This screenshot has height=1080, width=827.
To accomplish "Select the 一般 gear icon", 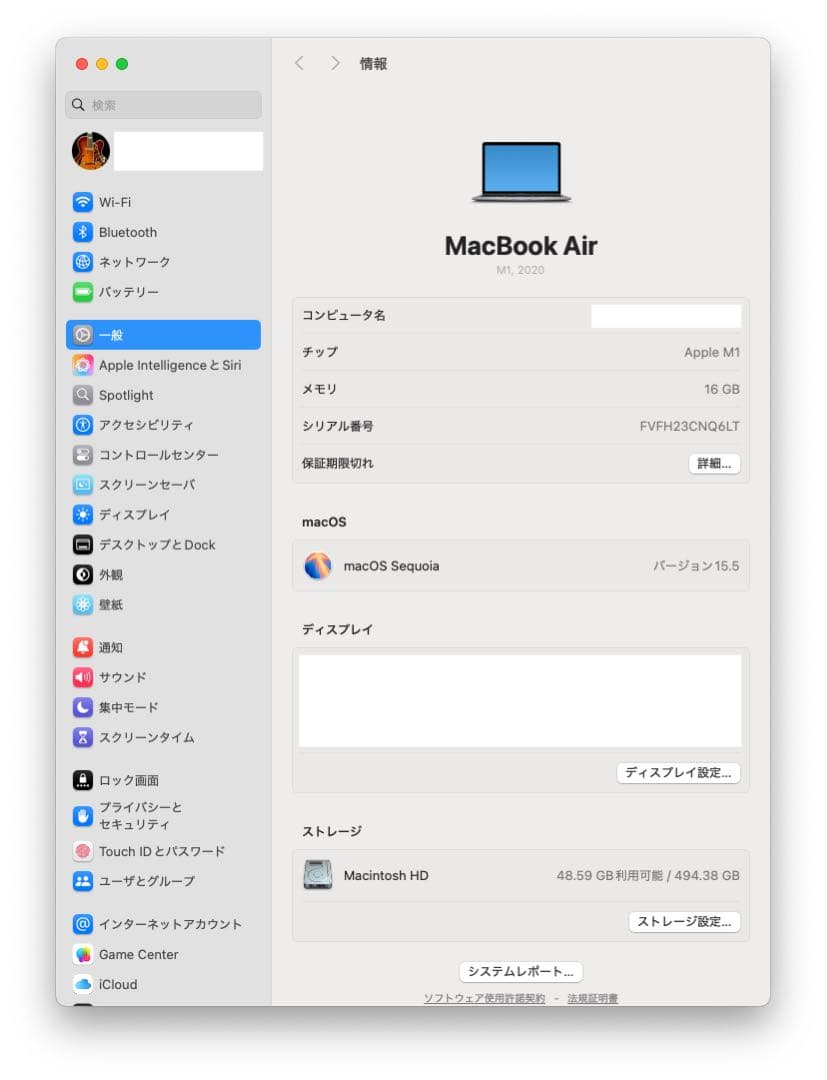I will point(83,335).
